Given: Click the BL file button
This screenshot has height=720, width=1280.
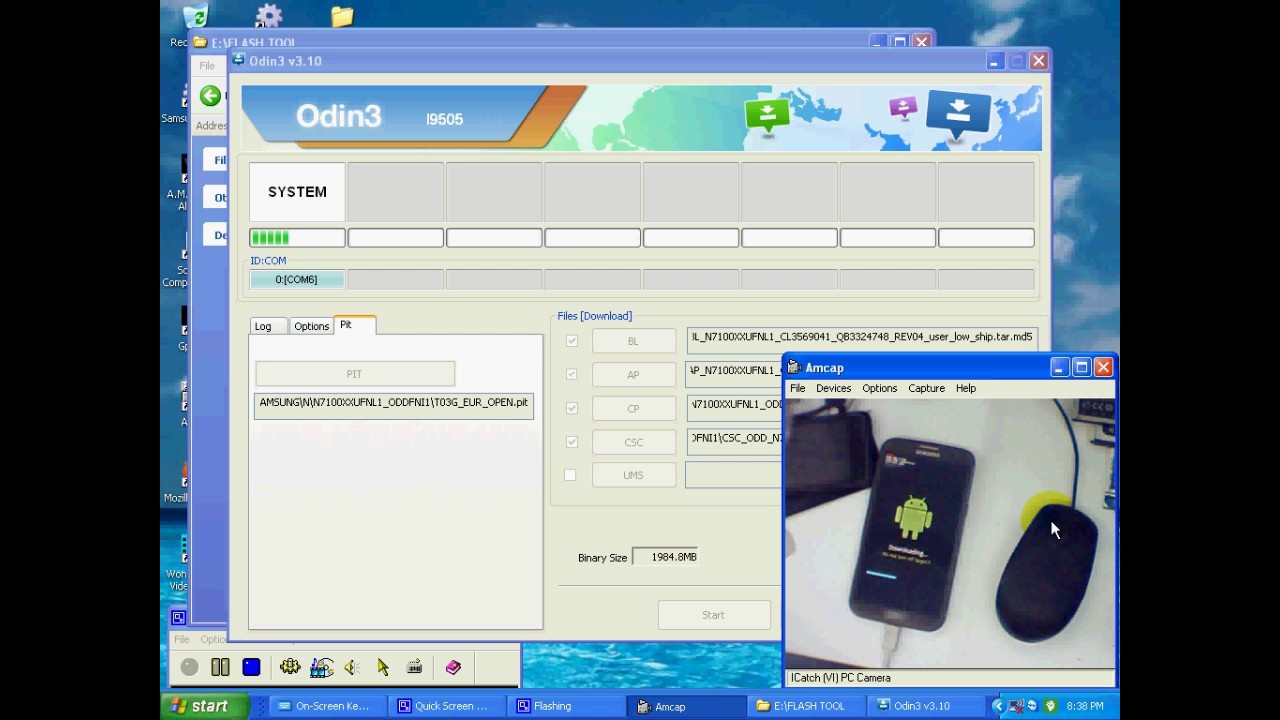Looking at the screenshot, I should point(633,341).
